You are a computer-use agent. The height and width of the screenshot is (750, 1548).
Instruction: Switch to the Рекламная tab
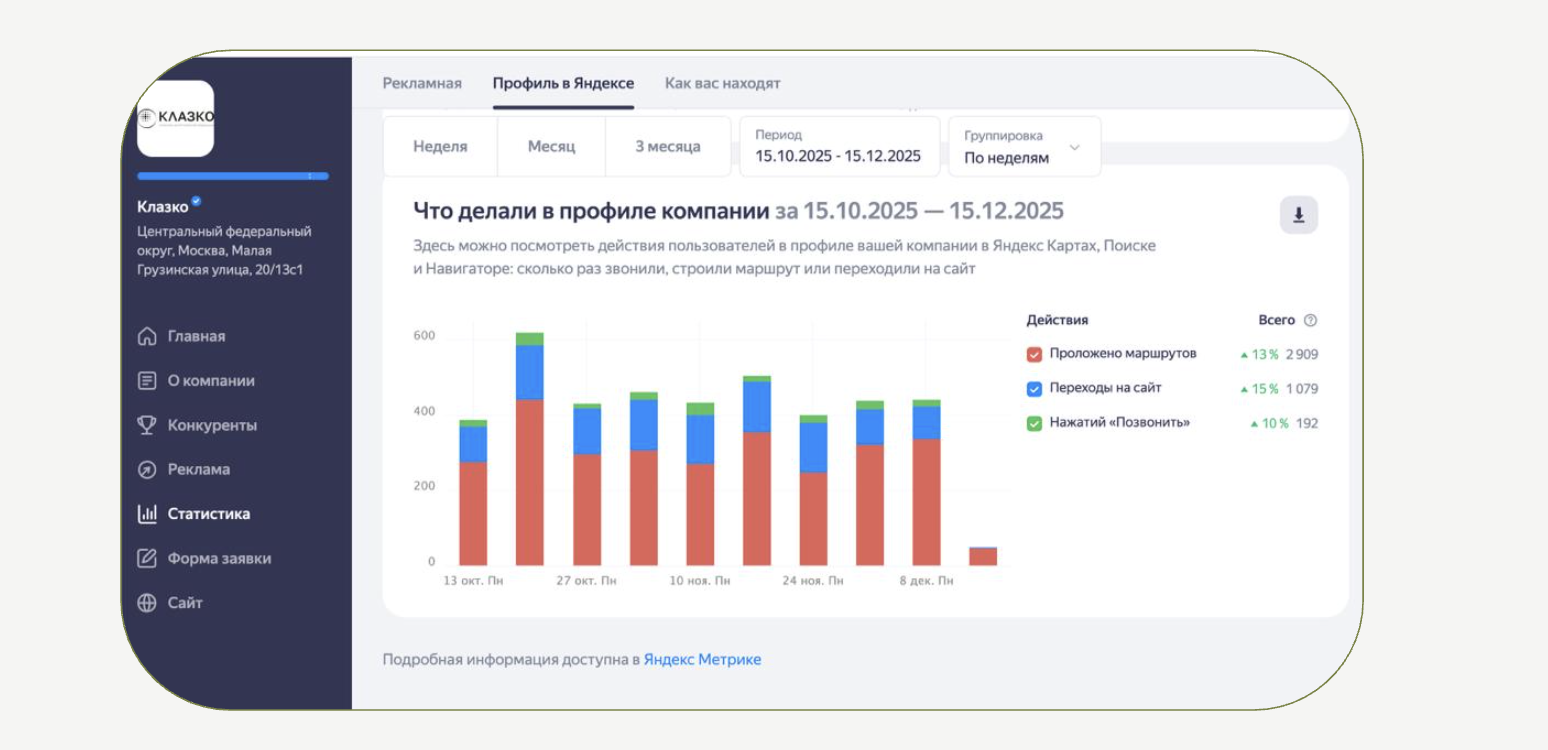pyautogui.click(x=422, y=83)
